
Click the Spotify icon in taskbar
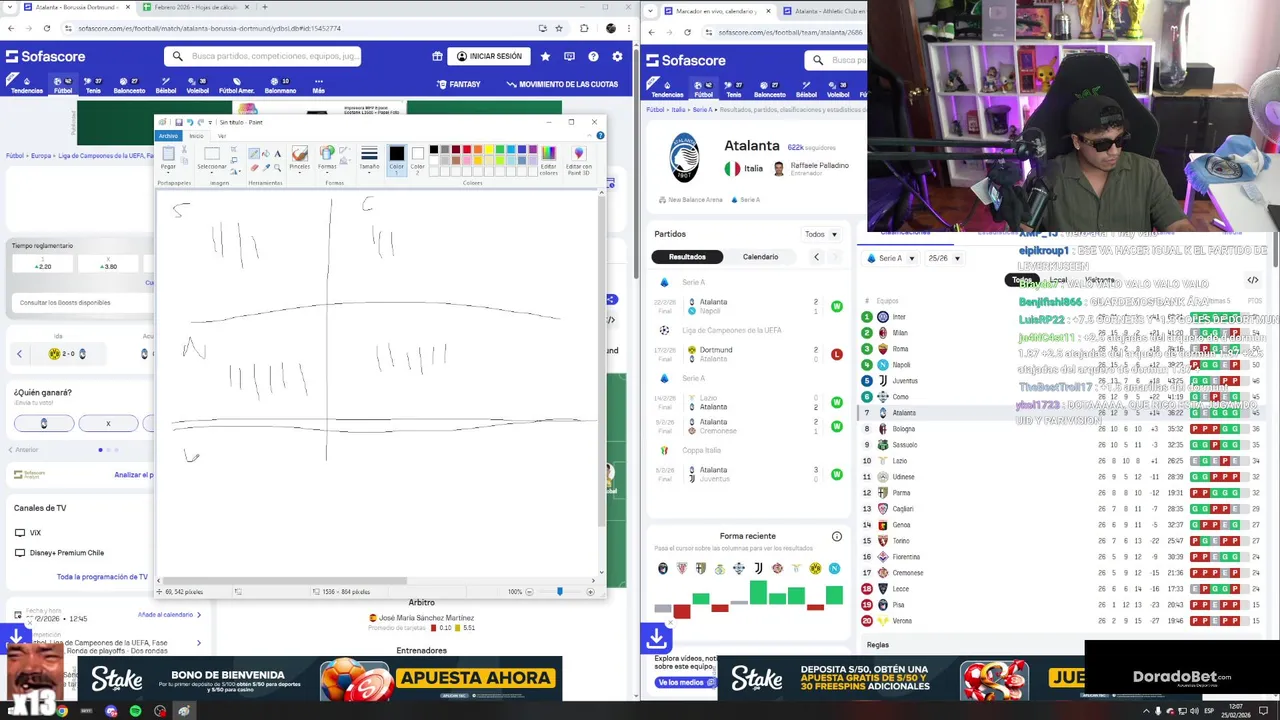135,711
